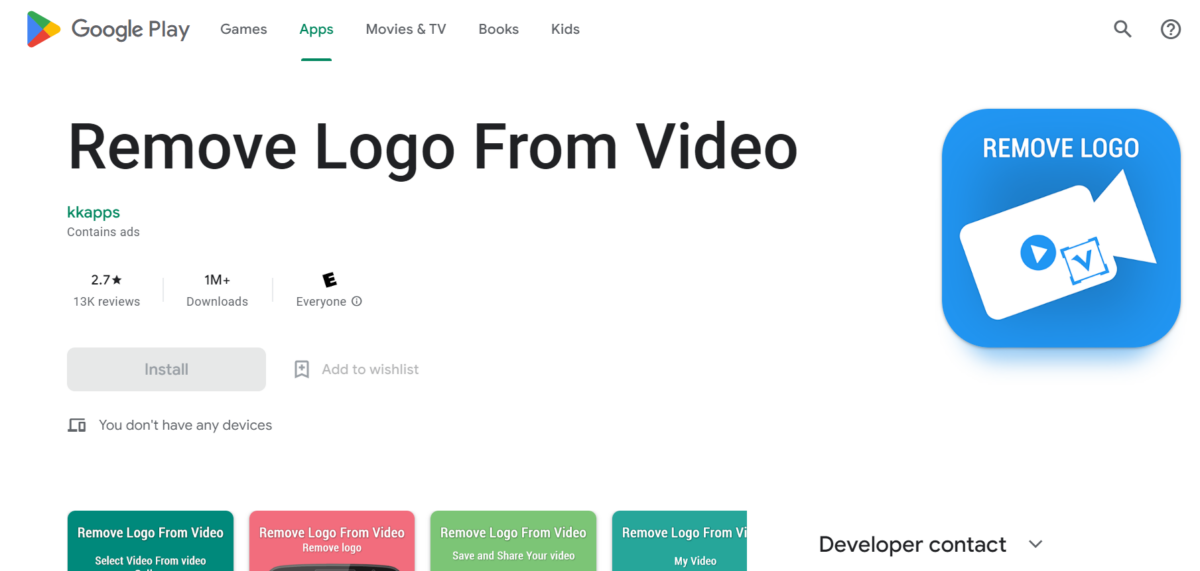Open the Kids tab
1200x571 pixels.
565,29
